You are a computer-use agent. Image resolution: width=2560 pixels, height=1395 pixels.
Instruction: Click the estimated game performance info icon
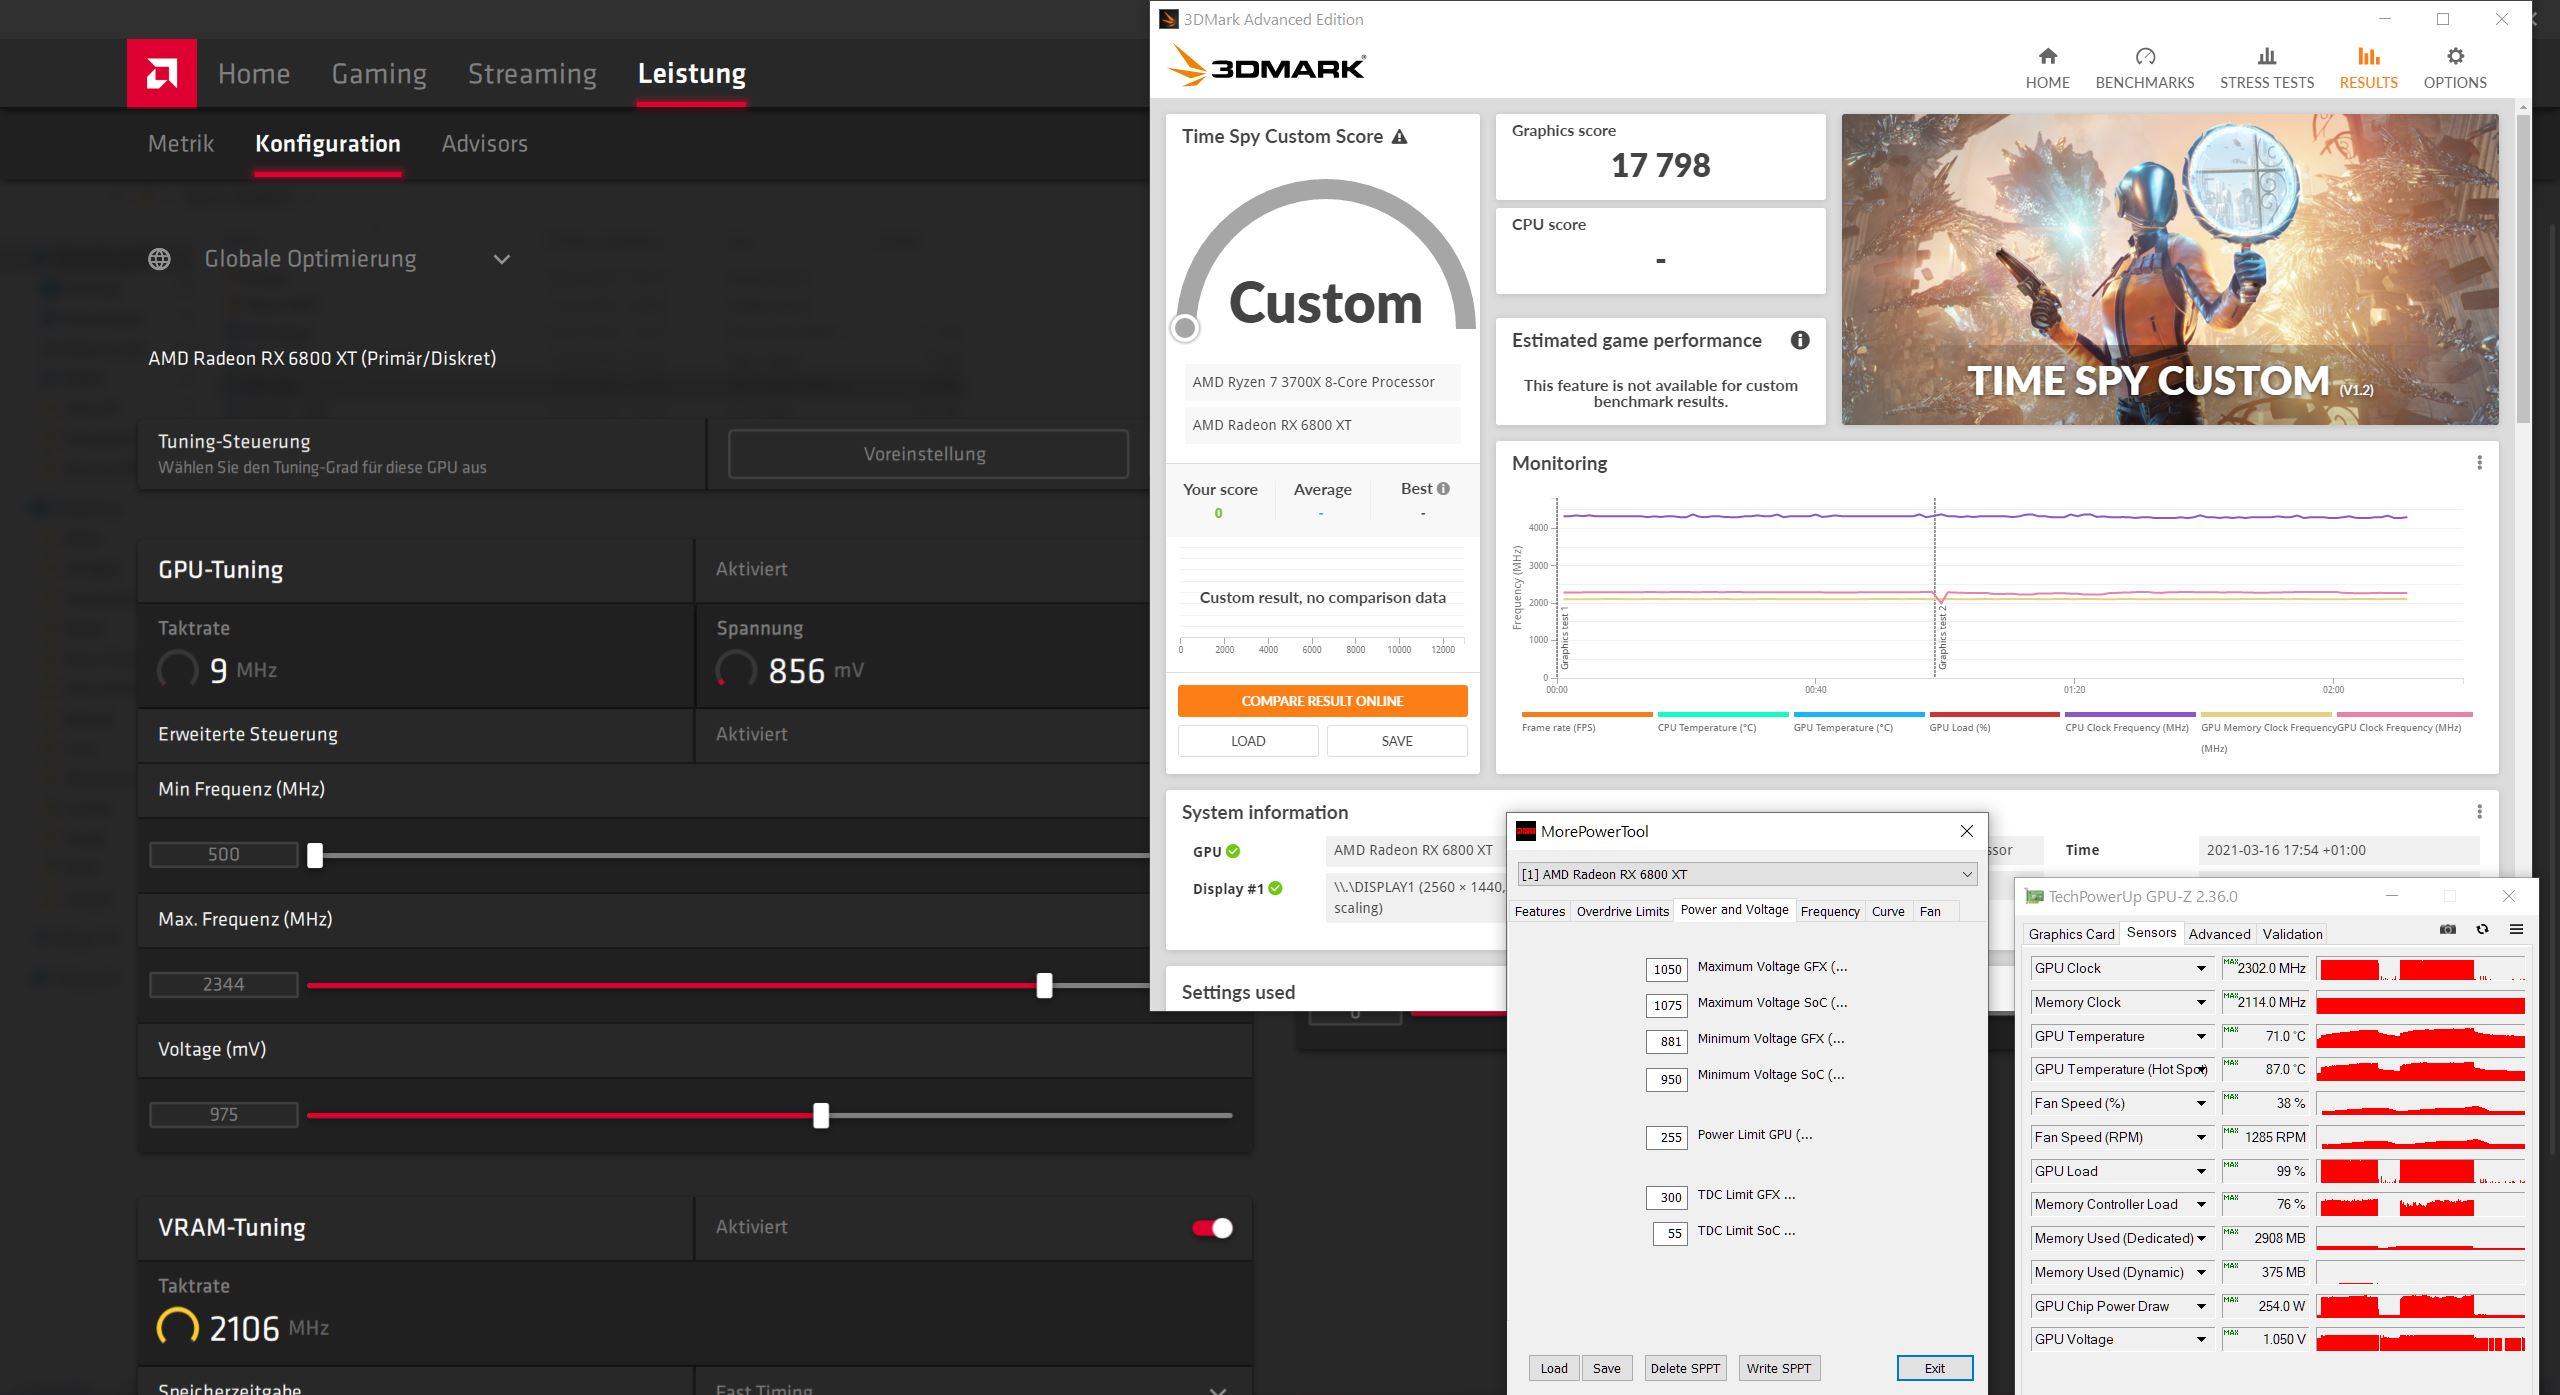1799,340
